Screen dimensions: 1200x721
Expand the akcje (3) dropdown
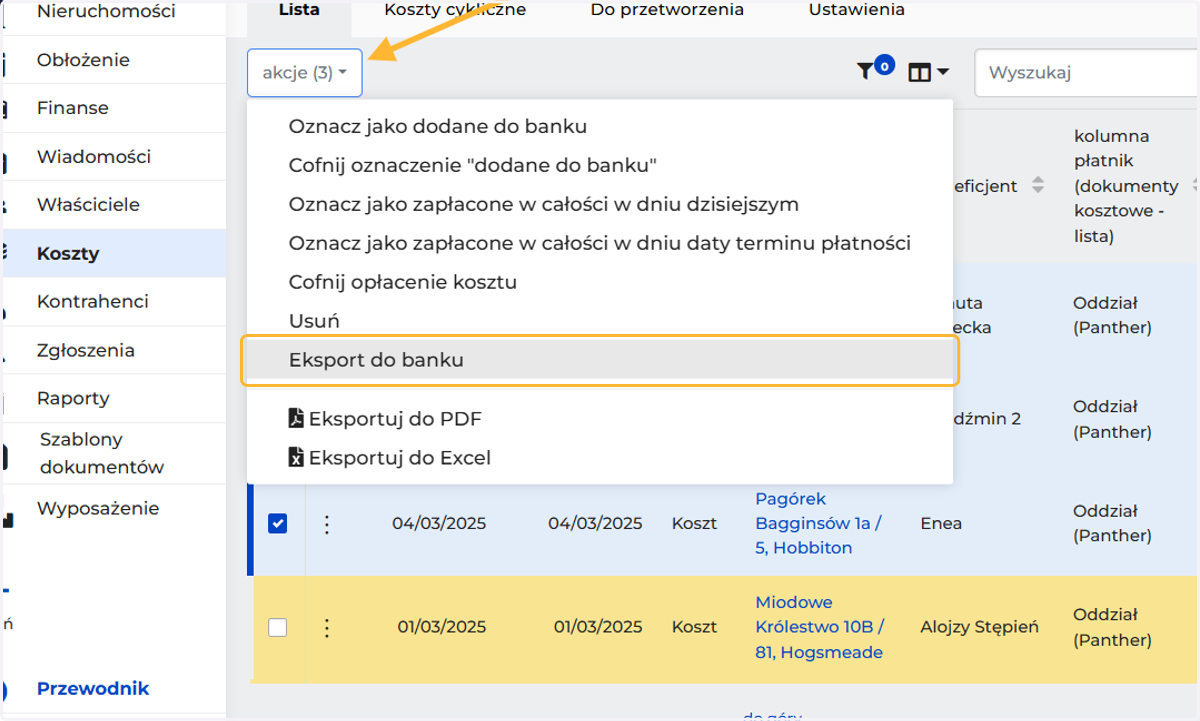(305, 72)
